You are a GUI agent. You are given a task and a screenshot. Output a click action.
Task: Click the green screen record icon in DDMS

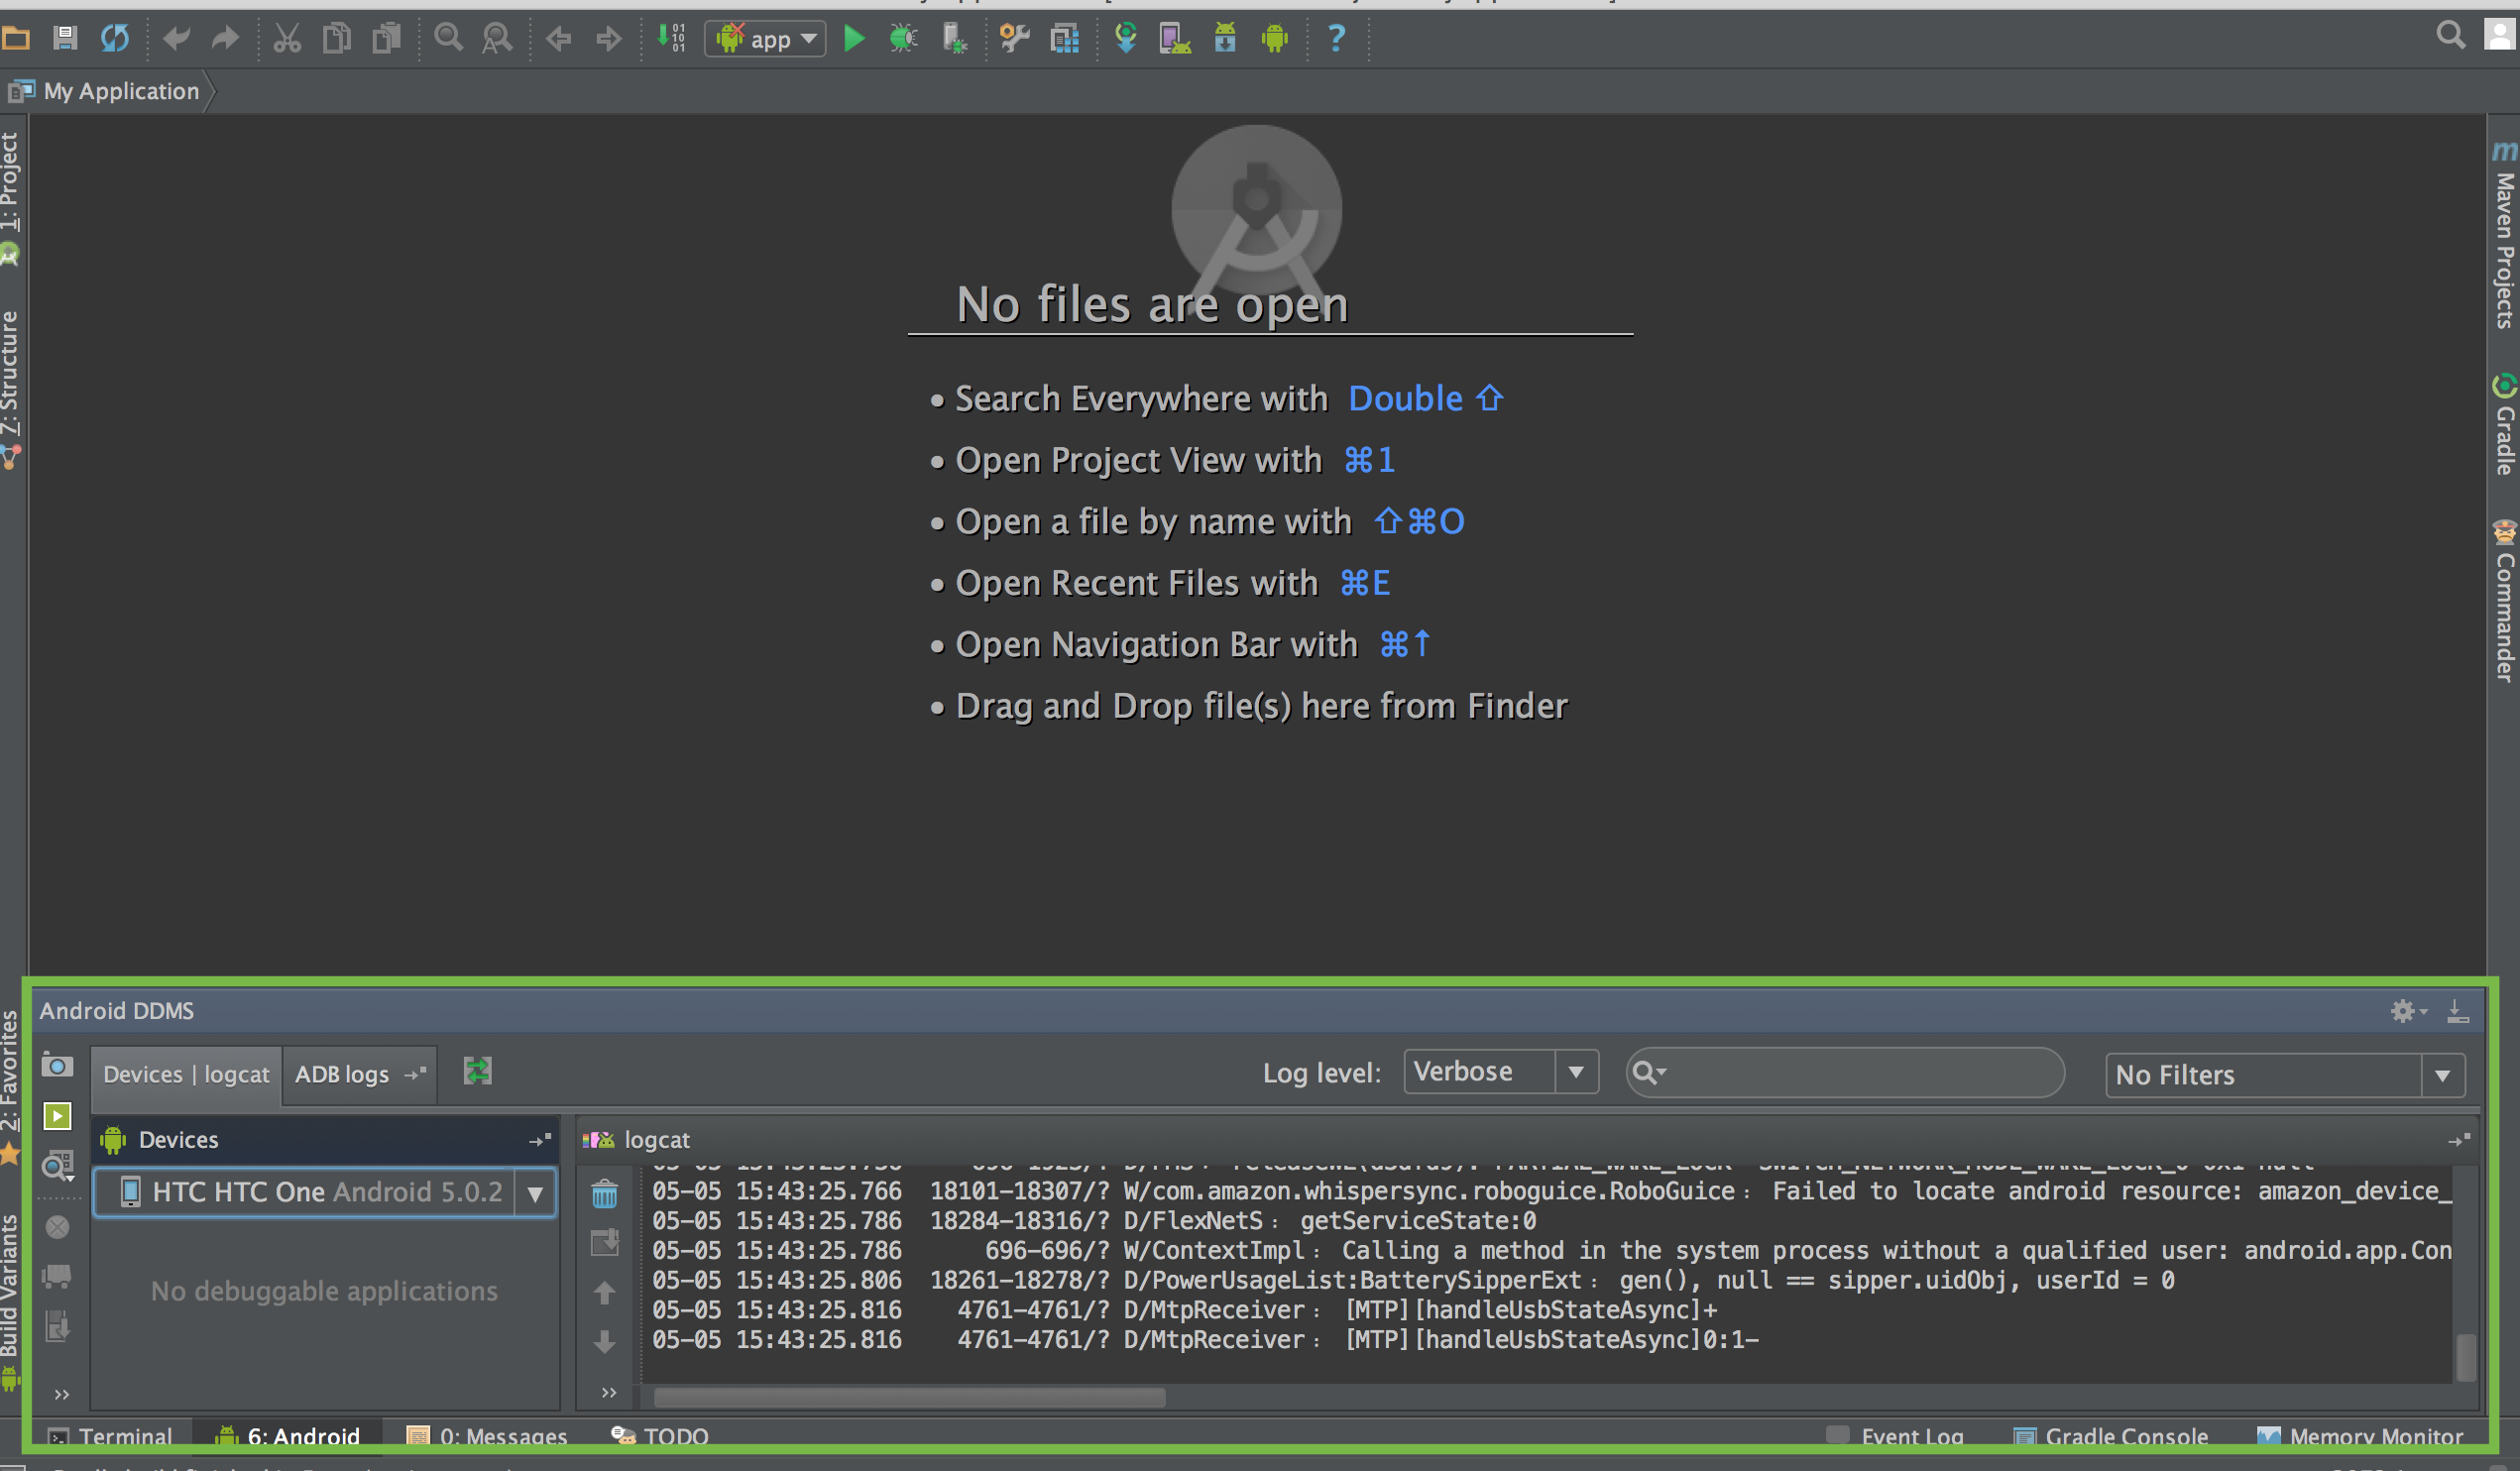(57, 1116)
